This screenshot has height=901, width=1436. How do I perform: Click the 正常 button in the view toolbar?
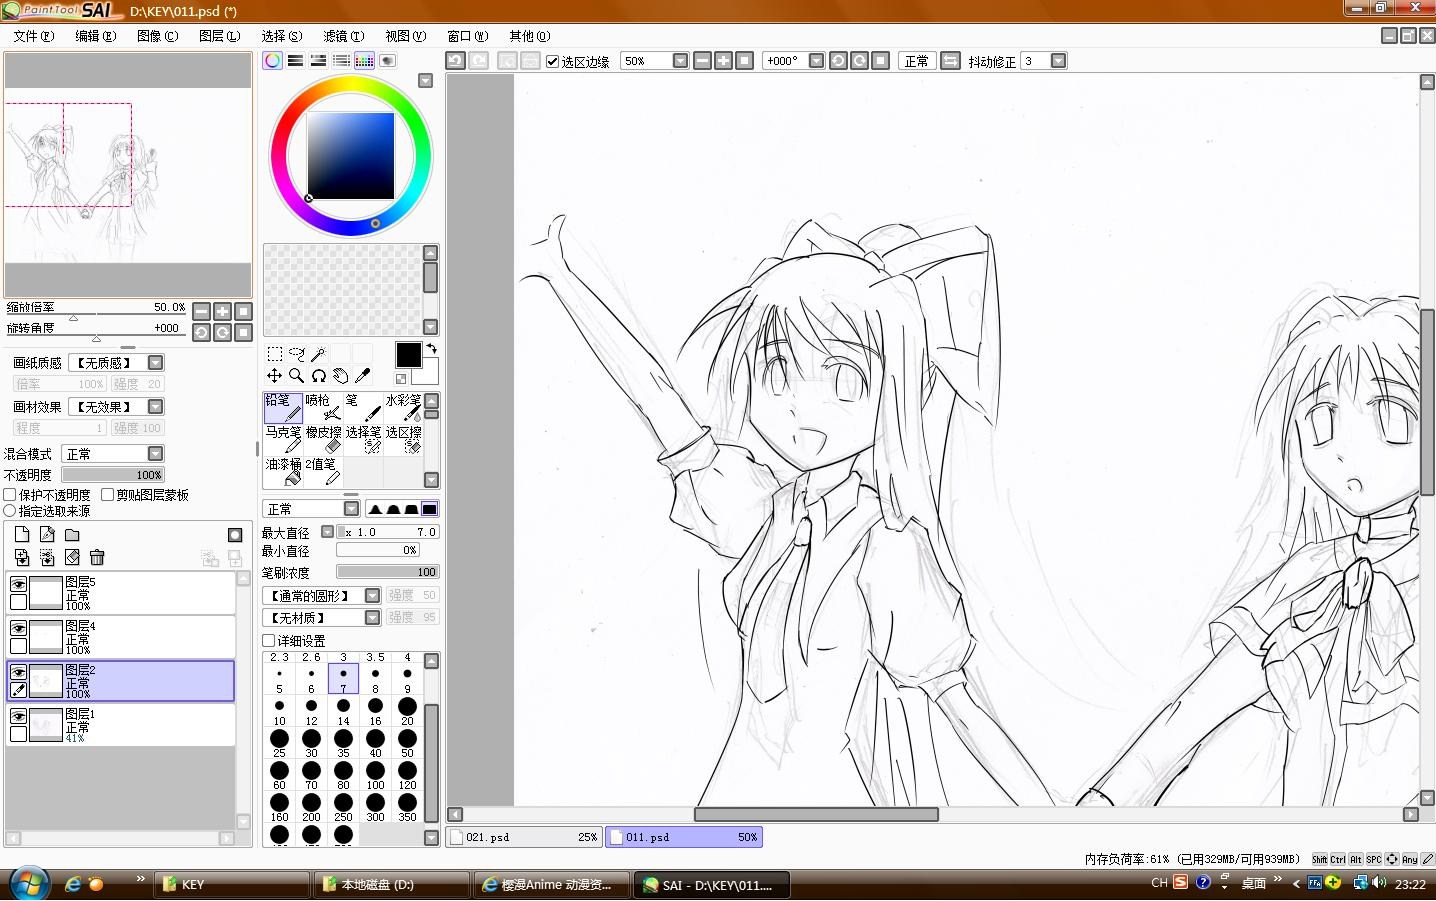(x=916, y=61)
